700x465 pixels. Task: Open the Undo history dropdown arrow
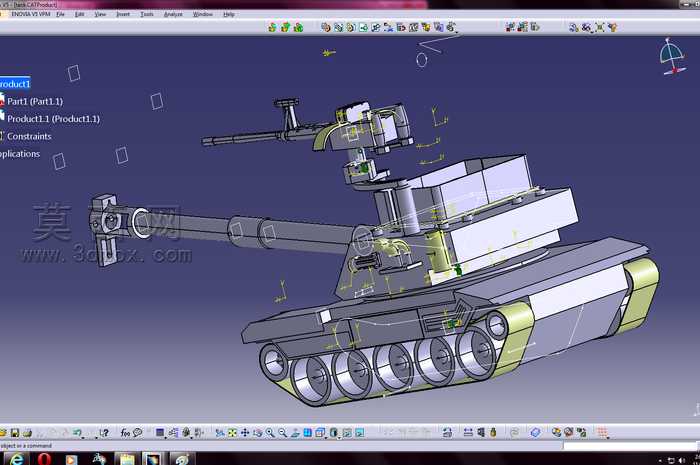[x=84, y=436]
